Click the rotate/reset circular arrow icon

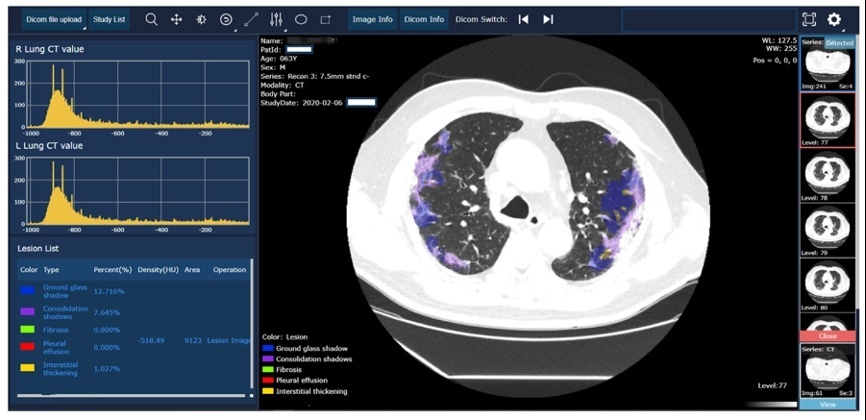click(x=226, y=19)
